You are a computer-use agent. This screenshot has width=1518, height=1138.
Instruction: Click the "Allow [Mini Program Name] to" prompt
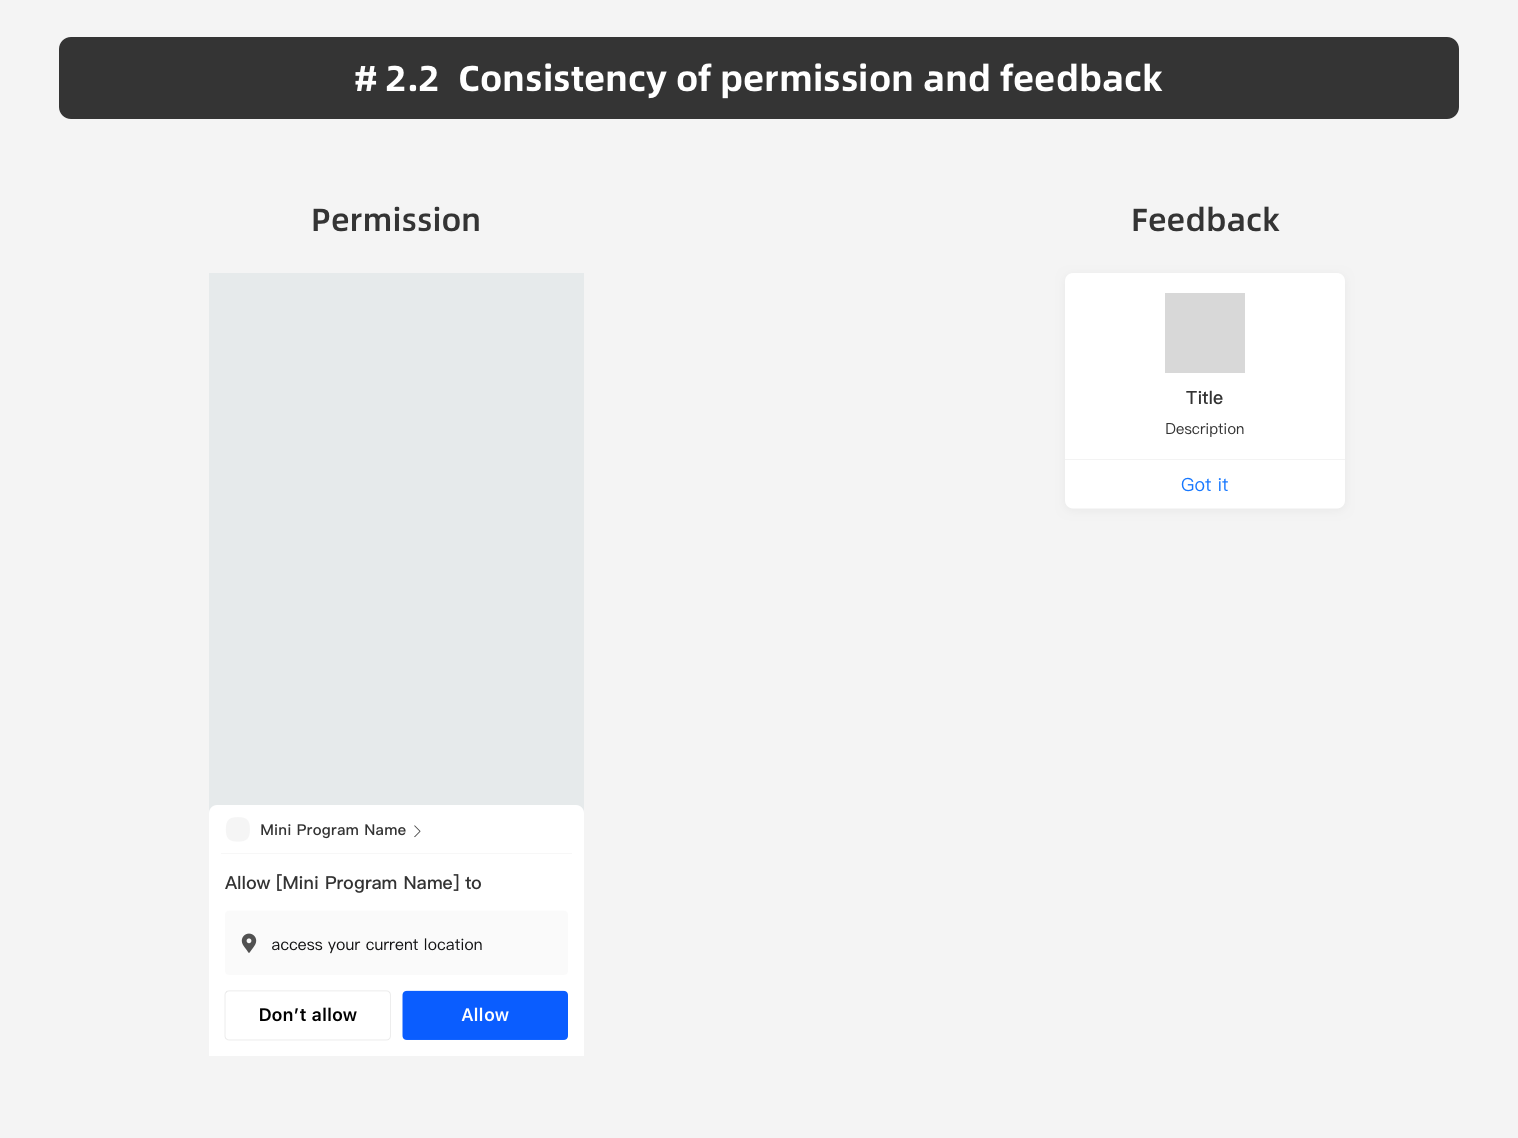tap(353, 883)
